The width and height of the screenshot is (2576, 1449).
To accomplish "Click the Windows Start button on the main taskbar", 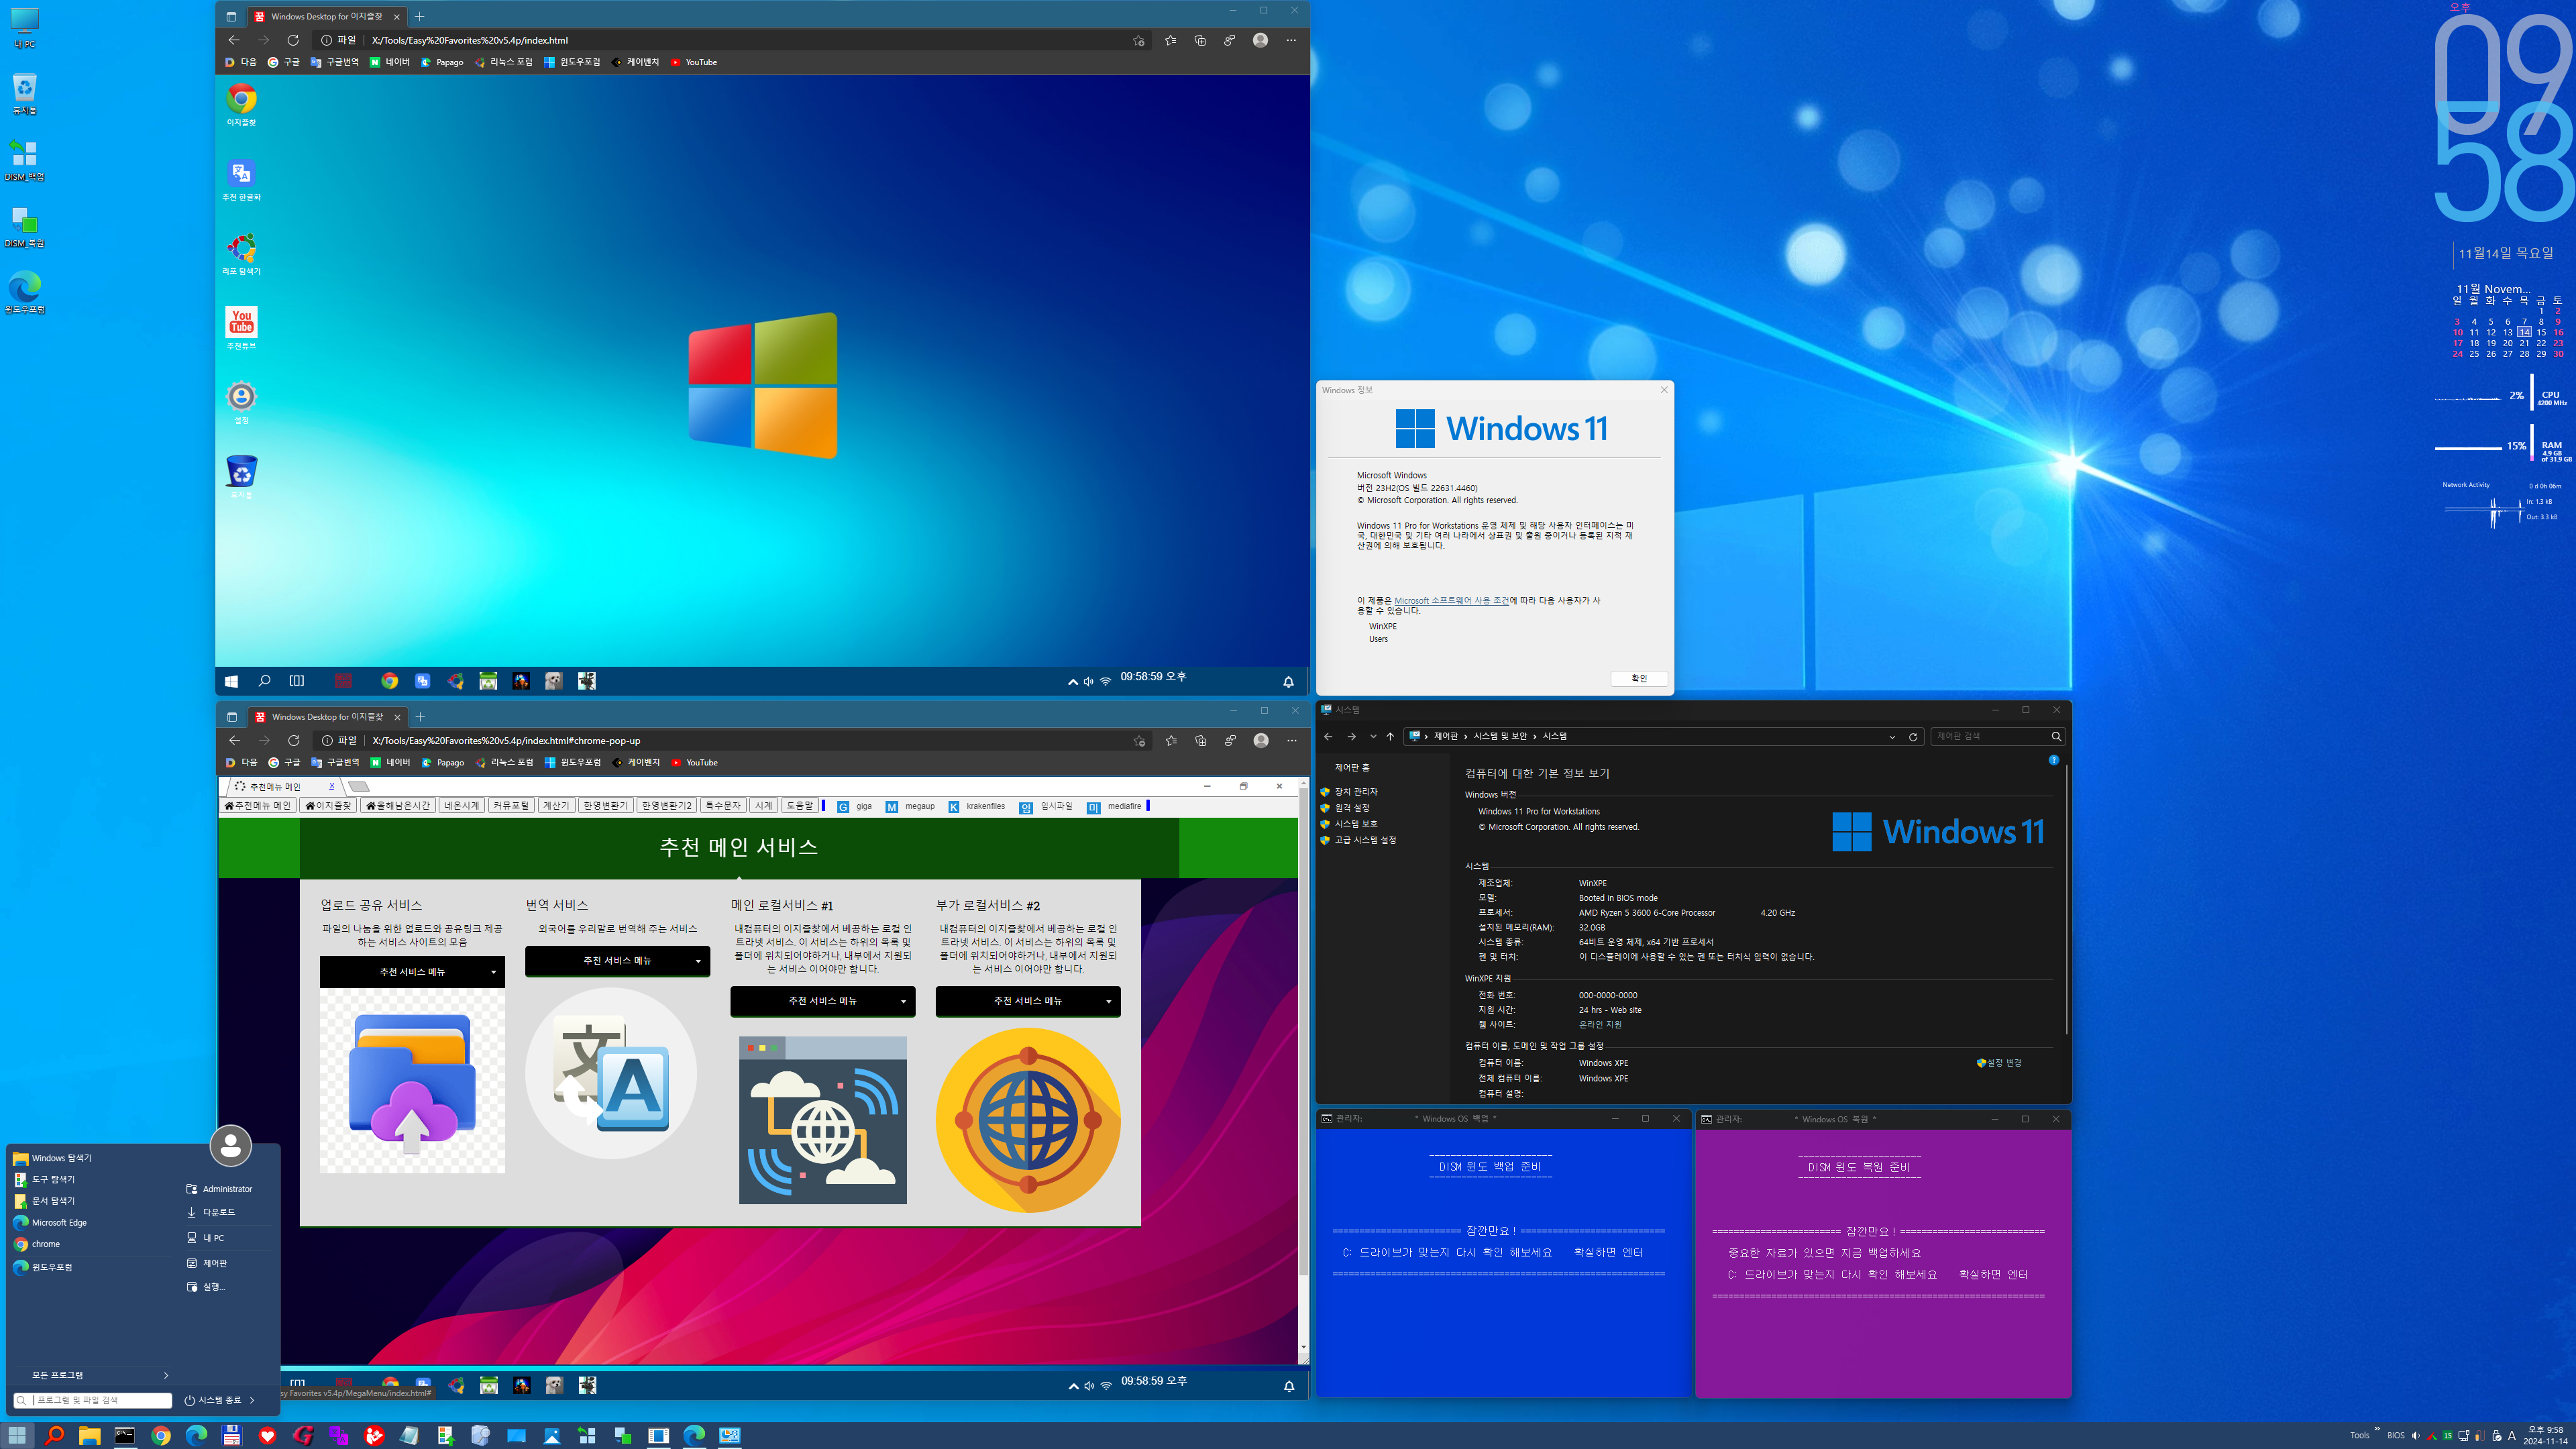I will point(17,1435).
